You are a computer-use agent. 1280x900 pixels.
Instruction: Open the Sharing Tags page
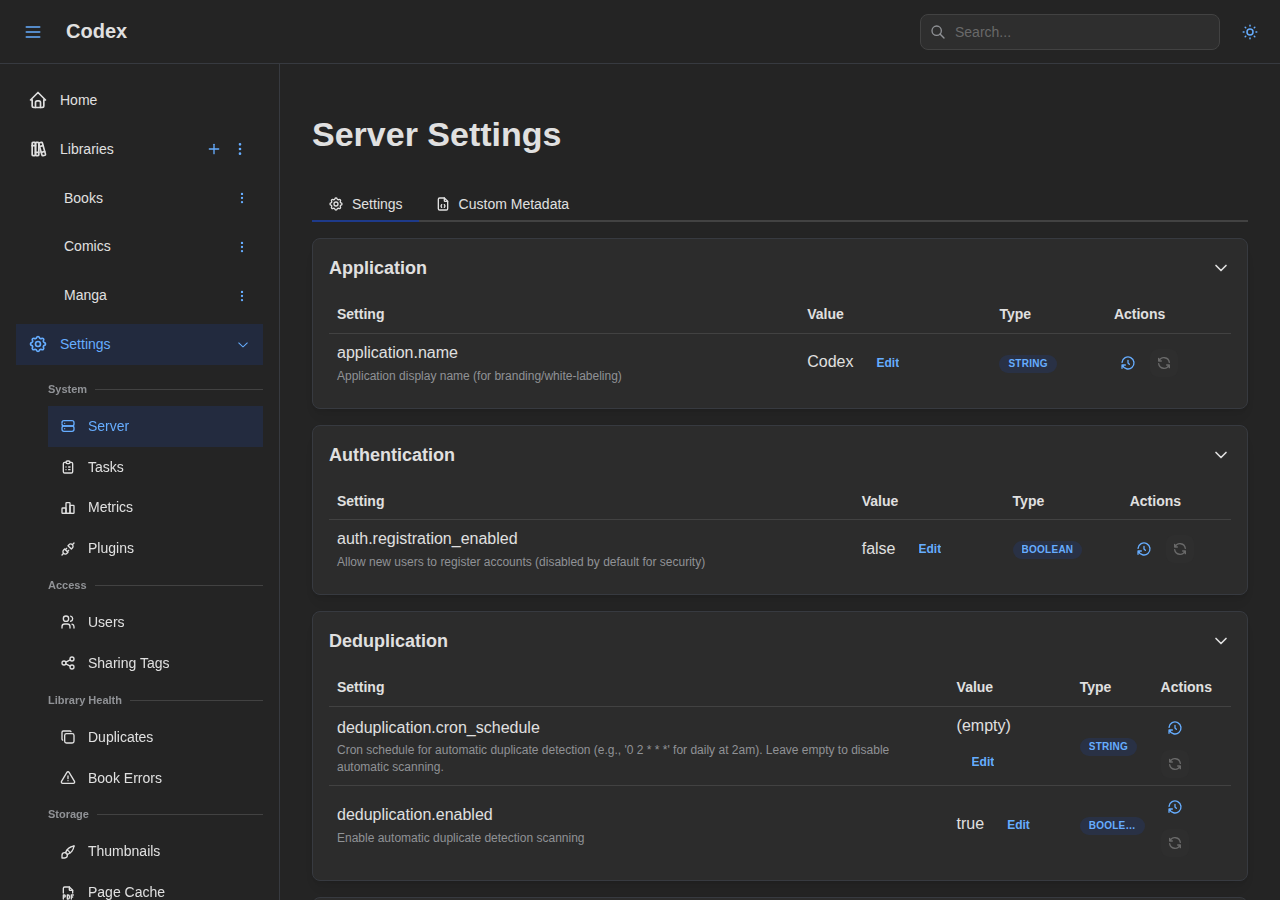127,663
